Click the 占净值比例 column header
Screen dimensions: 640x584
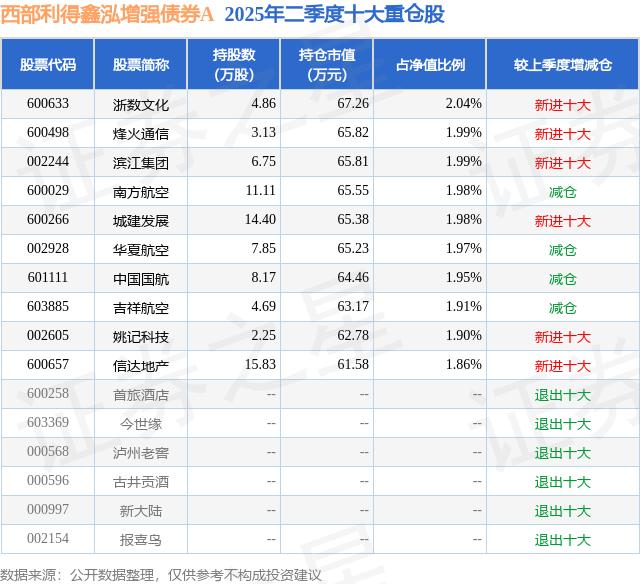[430, 65]
